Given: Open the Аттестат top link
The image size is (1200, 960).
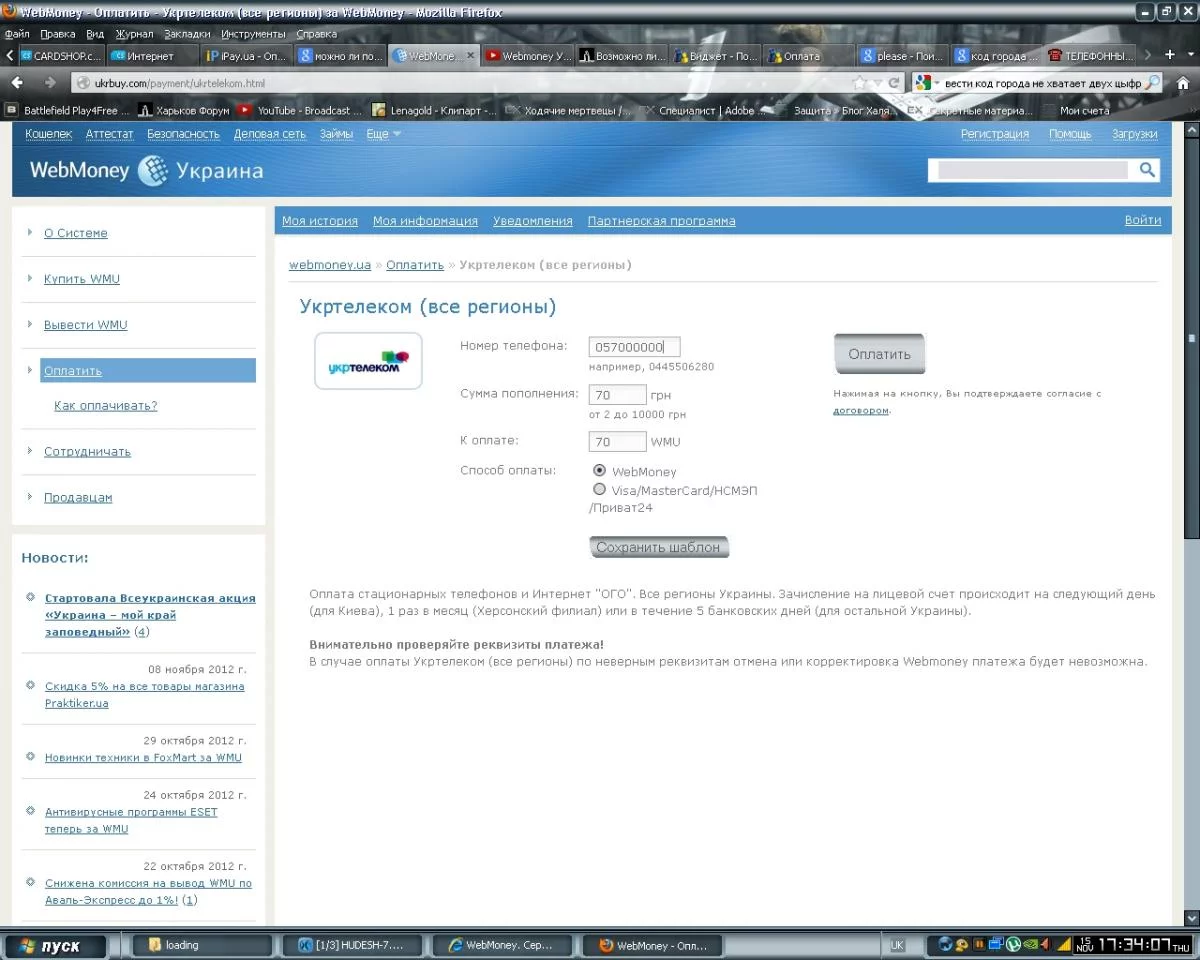Looking at the screenshot, I should click(x=109, y=134).
